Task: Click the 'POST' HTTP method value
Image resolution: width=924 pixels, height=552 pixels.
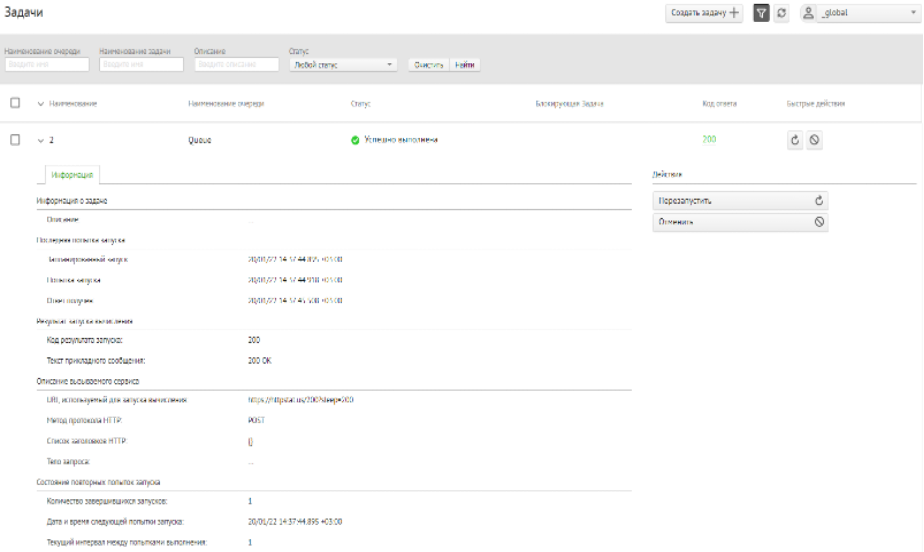Action: point(256,421)
